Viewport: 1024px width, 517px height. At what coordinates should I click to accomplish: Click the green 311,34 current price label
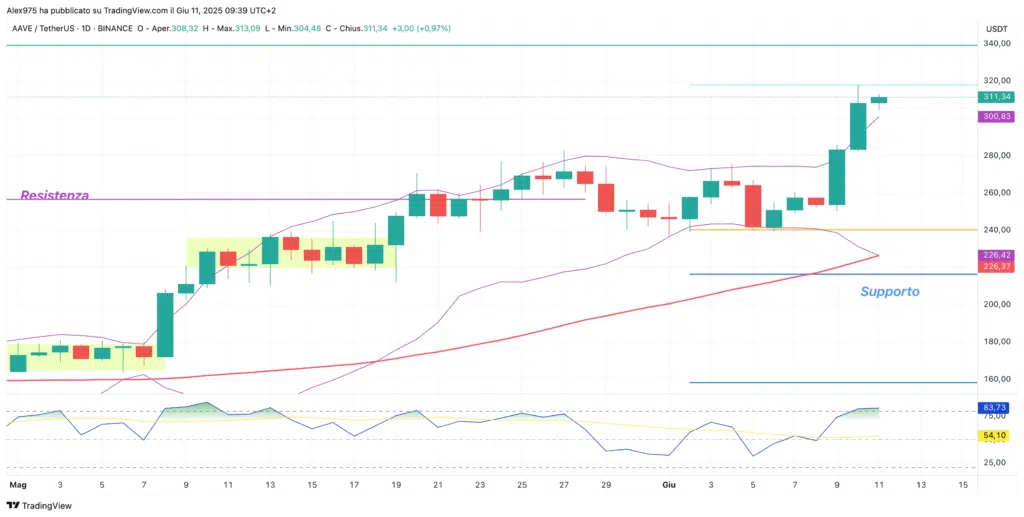tap(997, 97)
